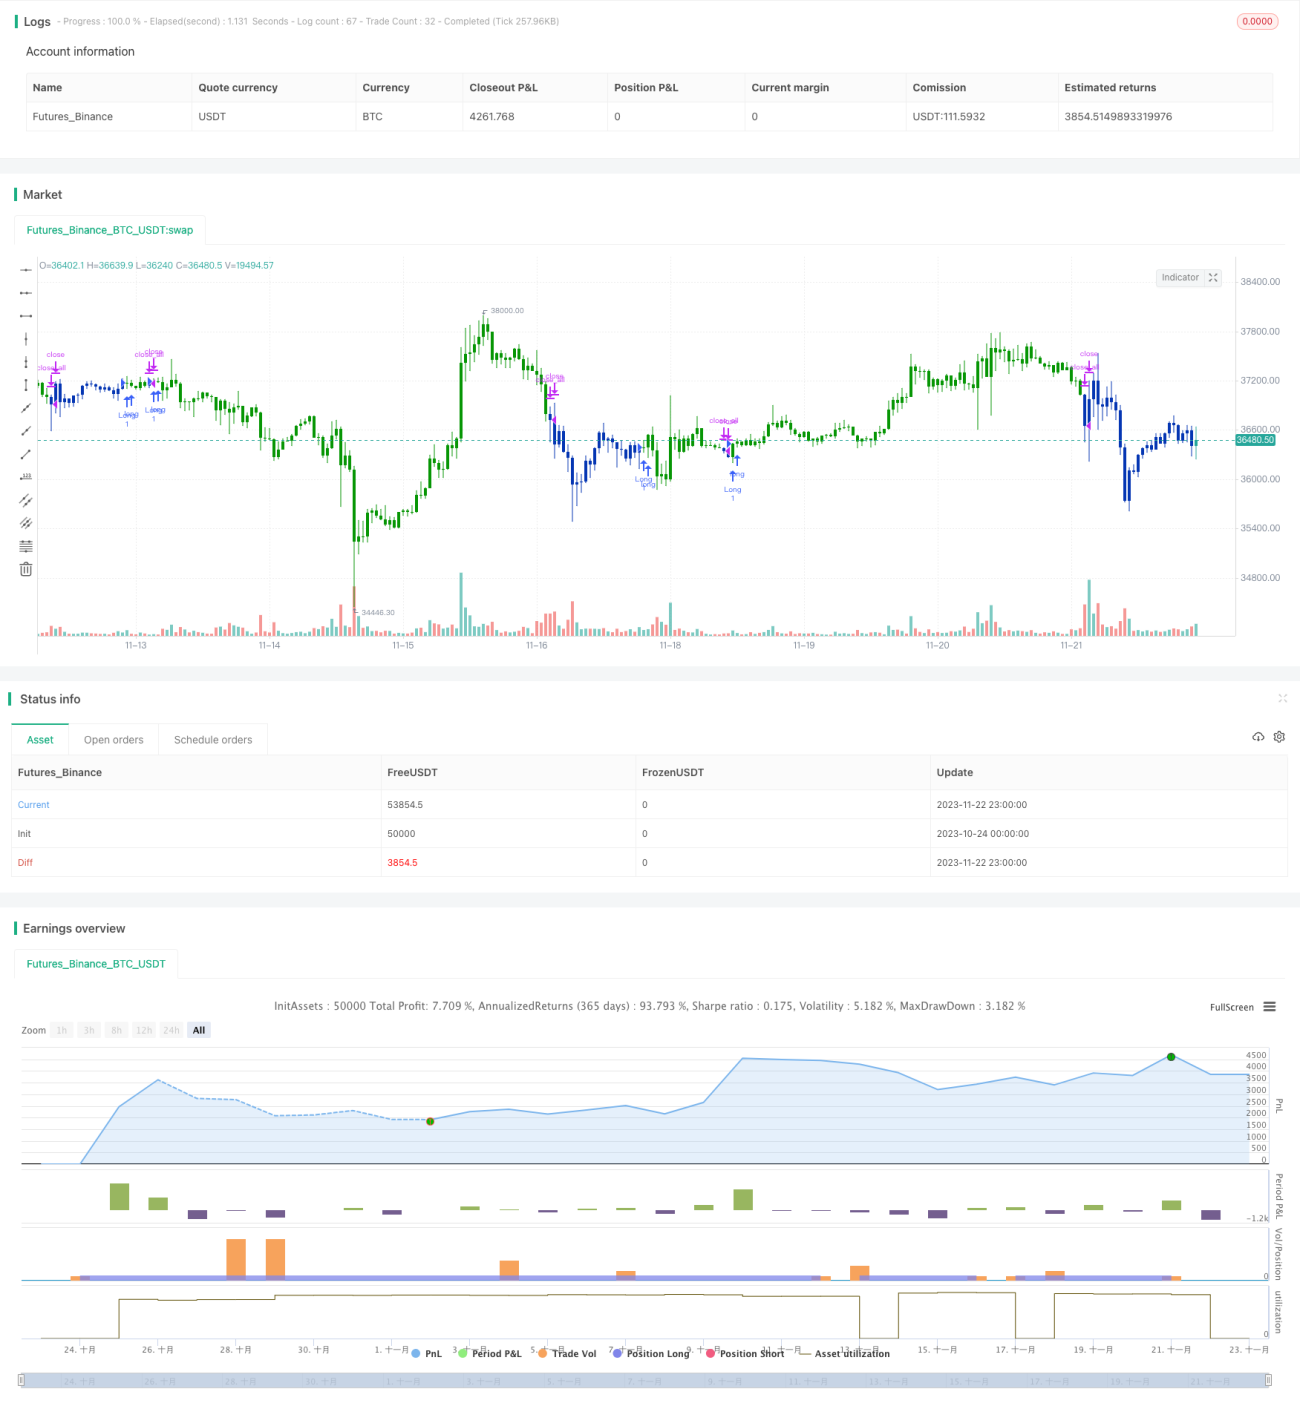Viewport: 1300px width, 1409px height.
Task: Toggle the Trade Vol legend series
Action: pos(567,1353)
